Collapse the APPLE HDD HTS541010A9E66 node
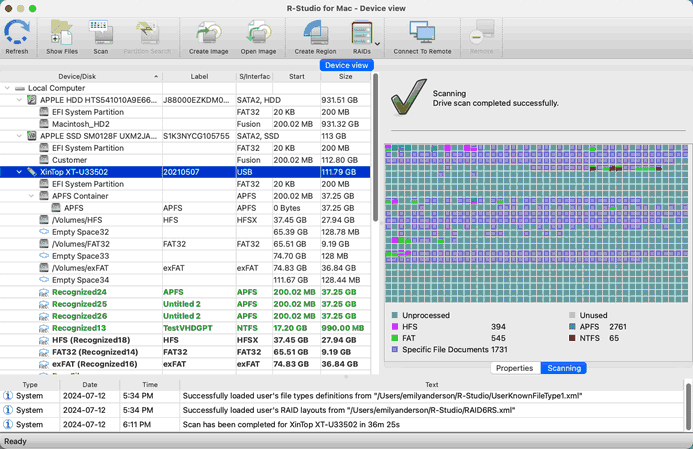This screenshot has width=693, height=449. [19, 100]
